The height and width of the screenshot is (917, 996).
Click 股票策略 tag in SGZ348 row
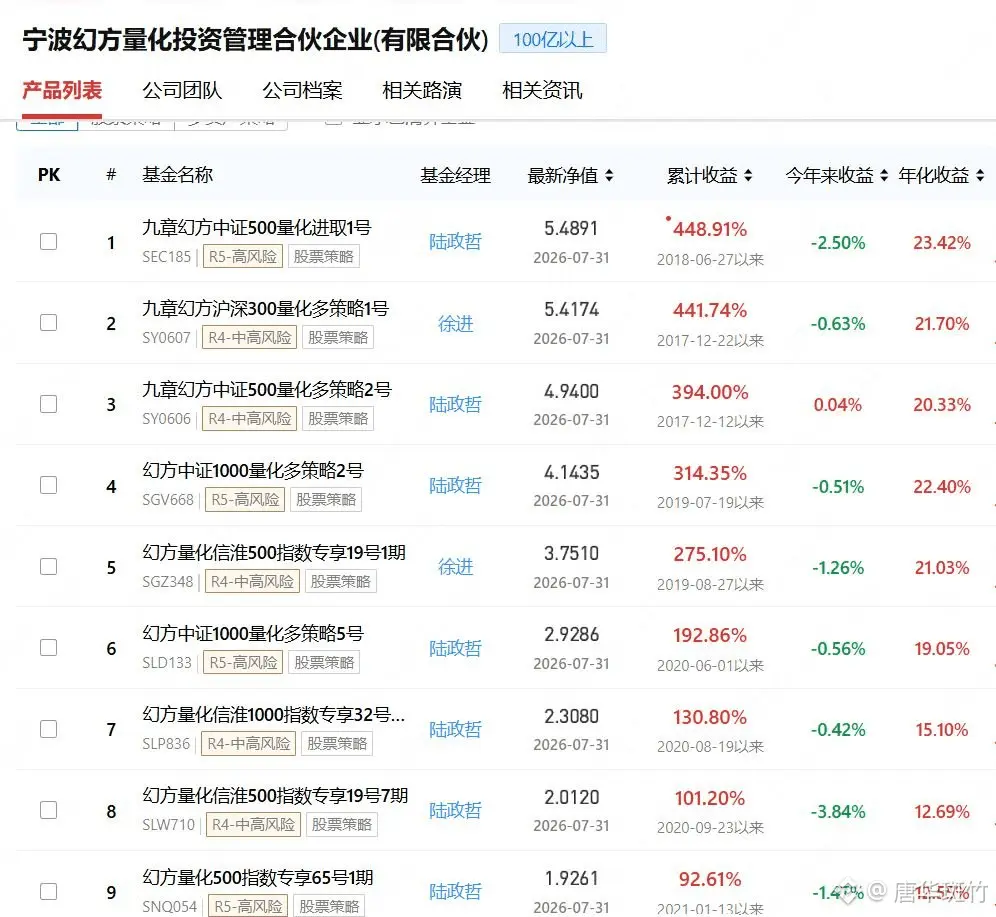(340, 582)
